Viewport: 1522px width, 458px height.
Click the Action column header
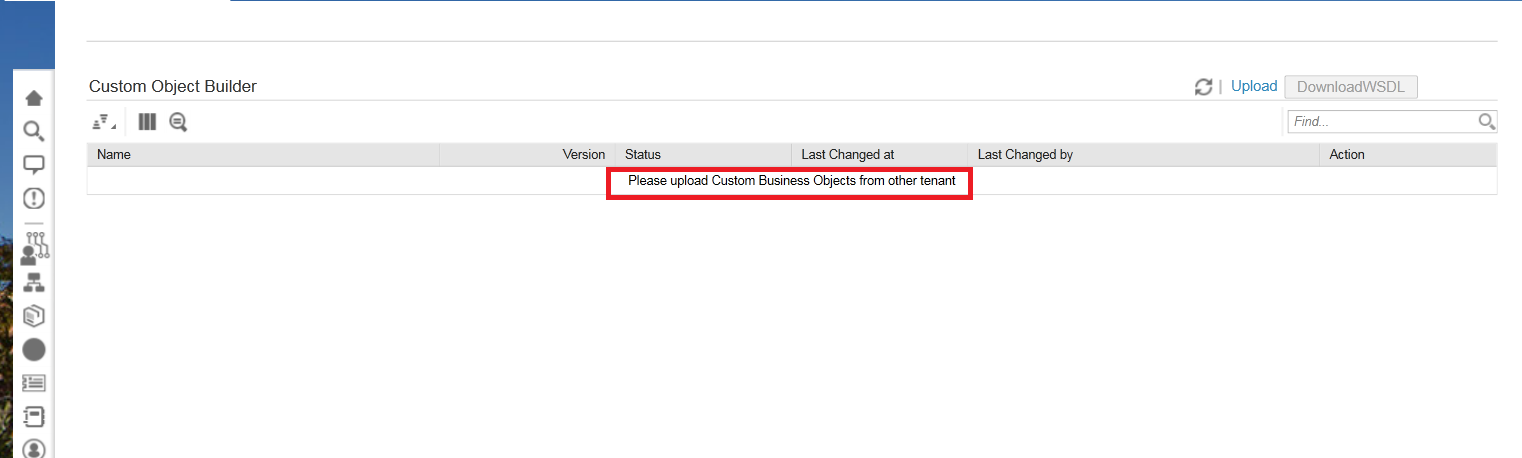[x=1408, y=155]
